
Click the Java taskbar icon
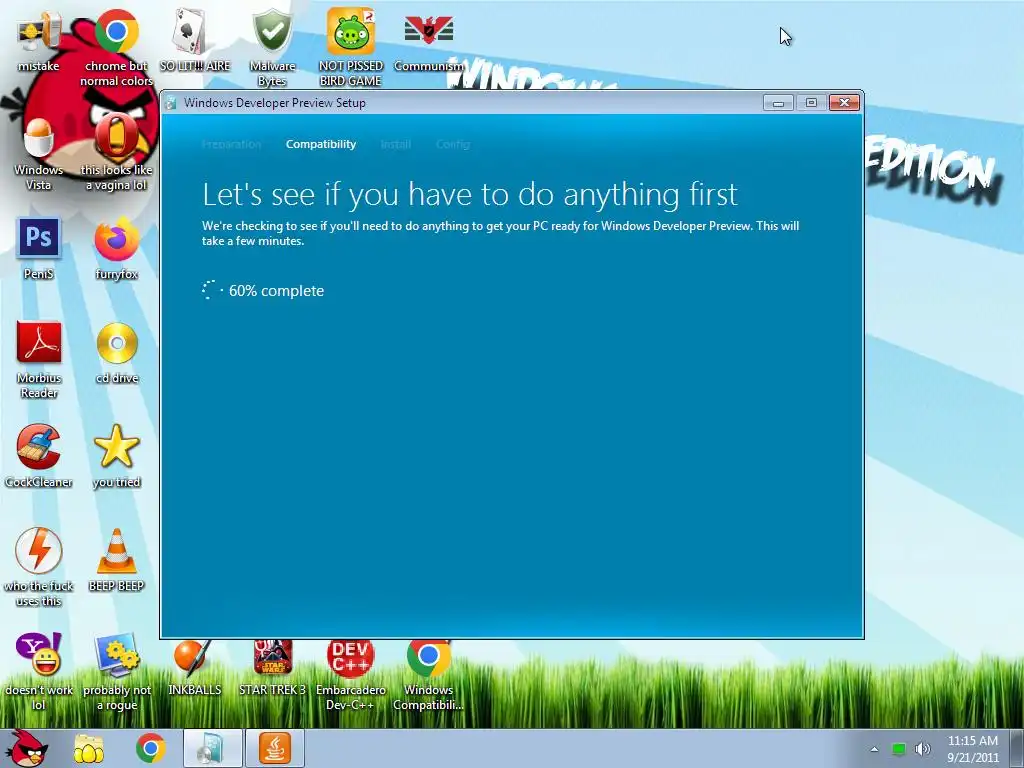pyautogui.click(x=275, y=748)
